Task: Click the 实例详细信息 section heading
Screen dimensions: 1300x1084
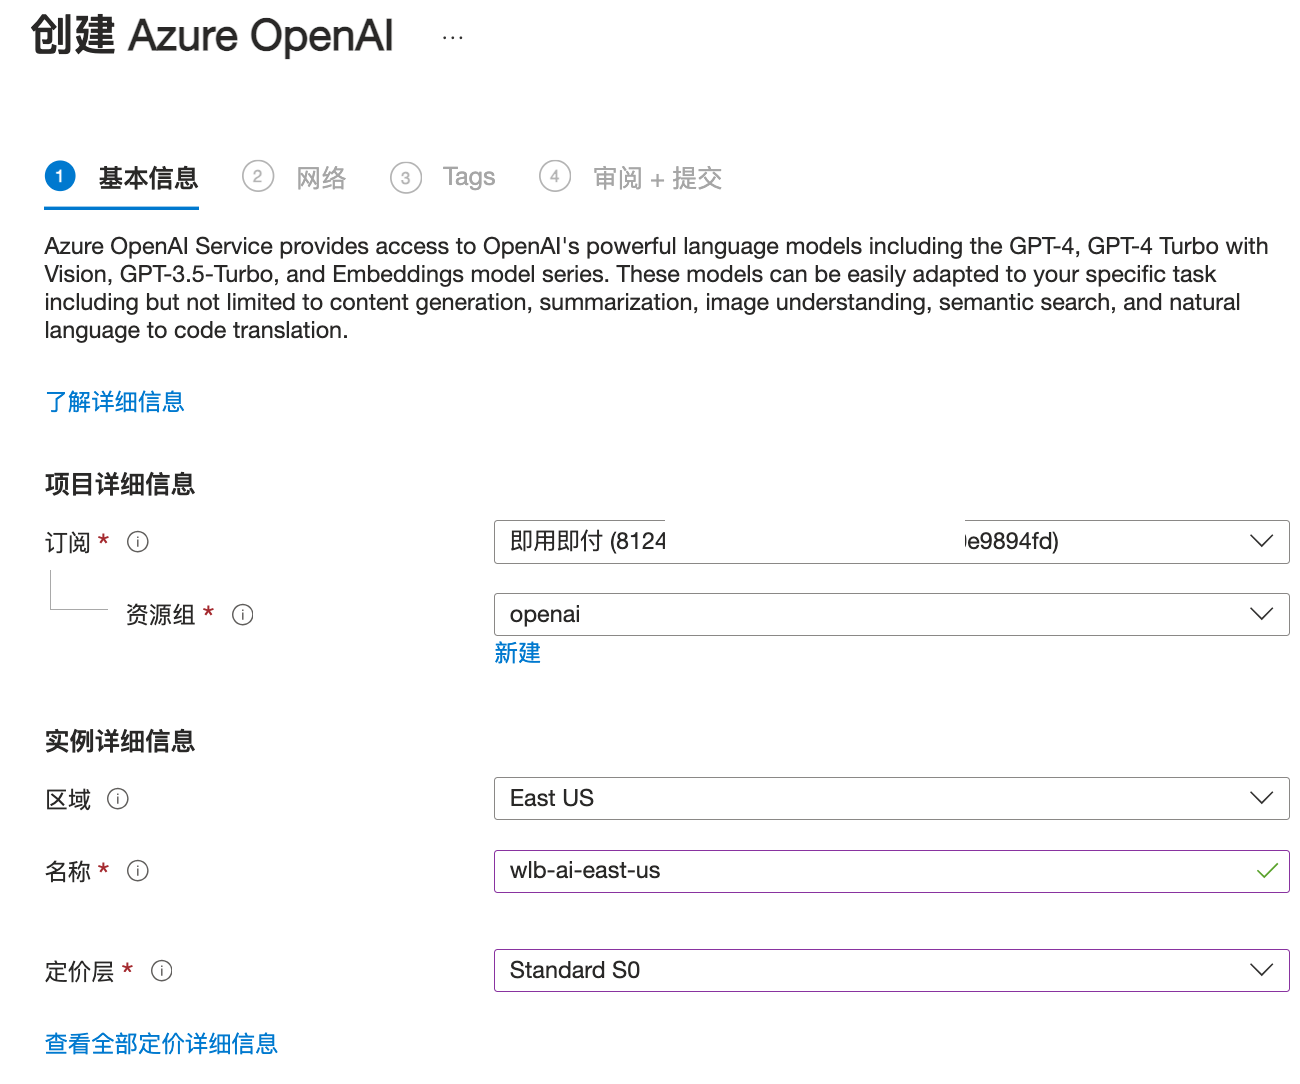Action: [x=120, y=741]
